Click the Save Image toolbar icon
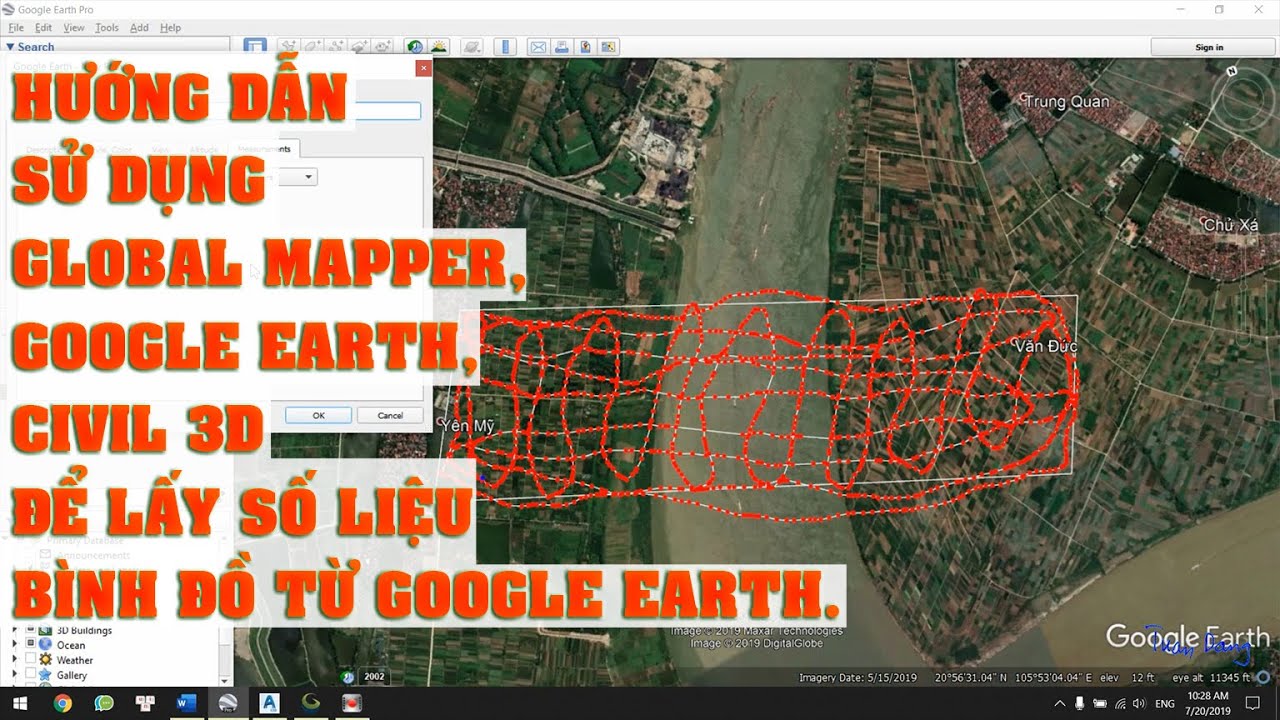Viewport: 1280px width, 720px height. point(585,47)
